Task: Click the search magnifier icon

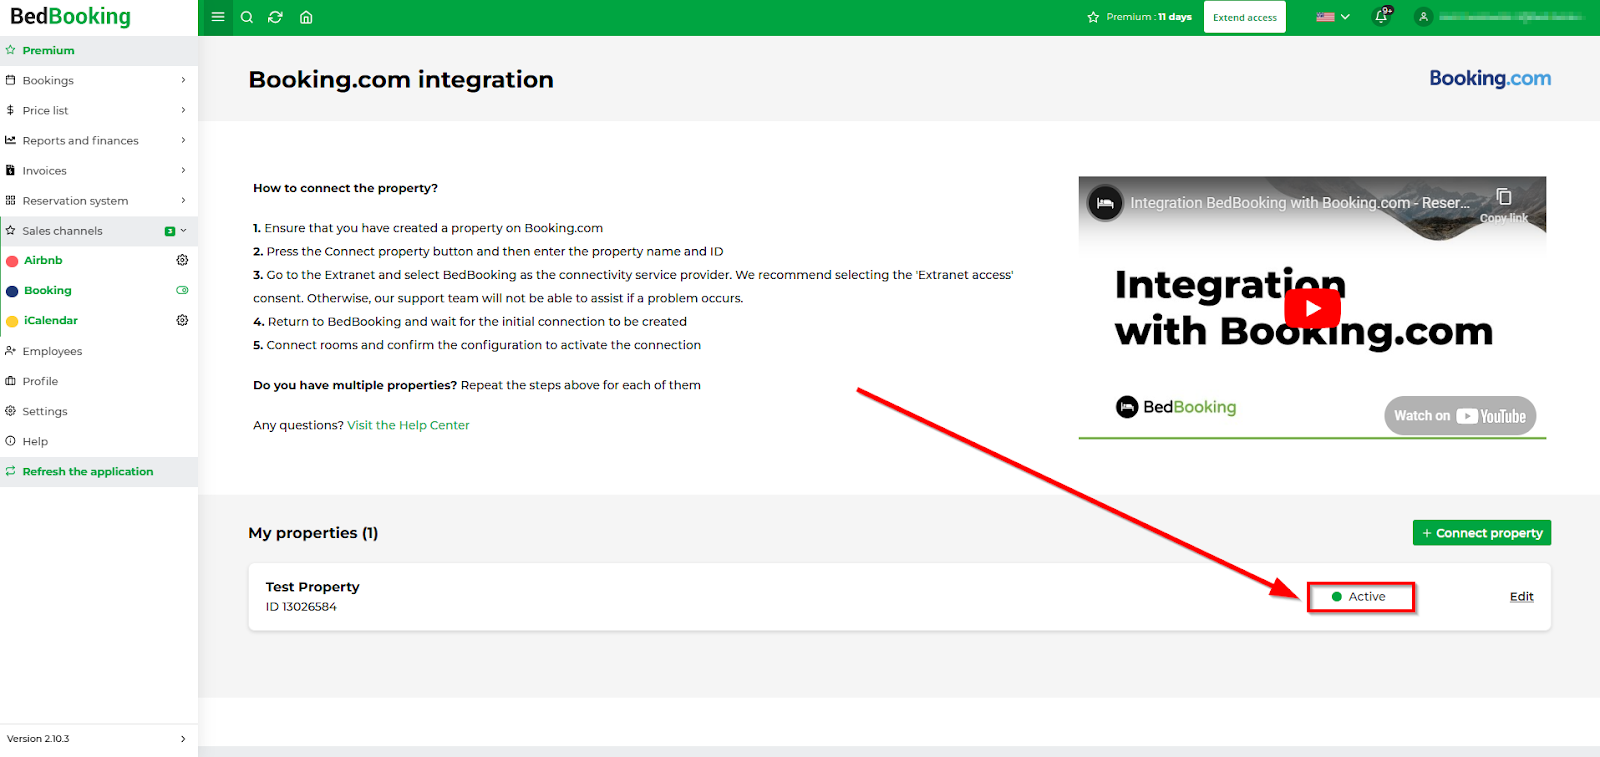Action: [x=247, y=17]
